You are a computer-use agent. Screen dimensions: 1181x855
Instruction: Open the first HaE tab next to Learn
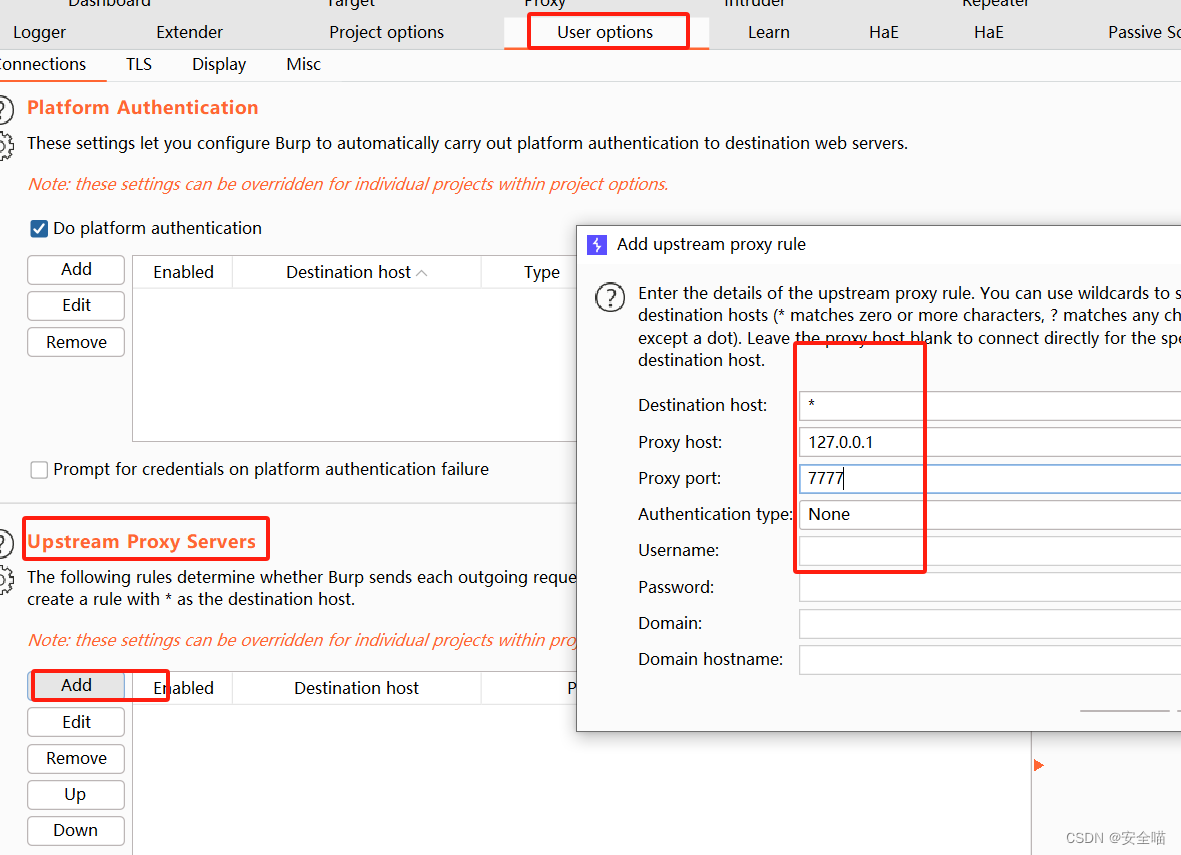coord(883,32)
